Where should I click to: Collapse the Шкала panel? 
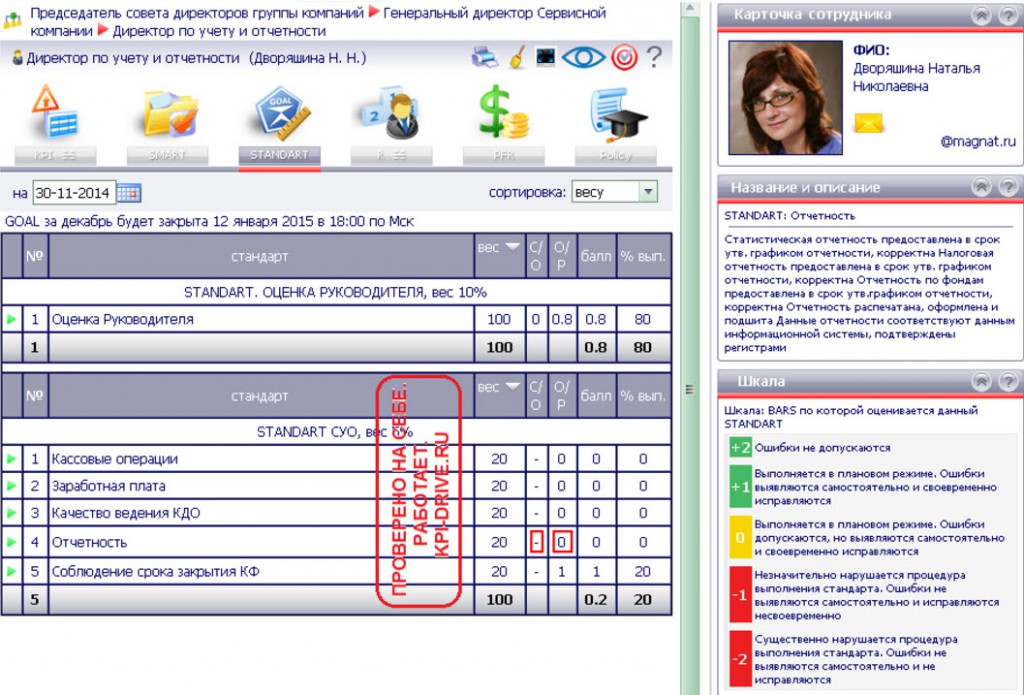tap(982, 381)
